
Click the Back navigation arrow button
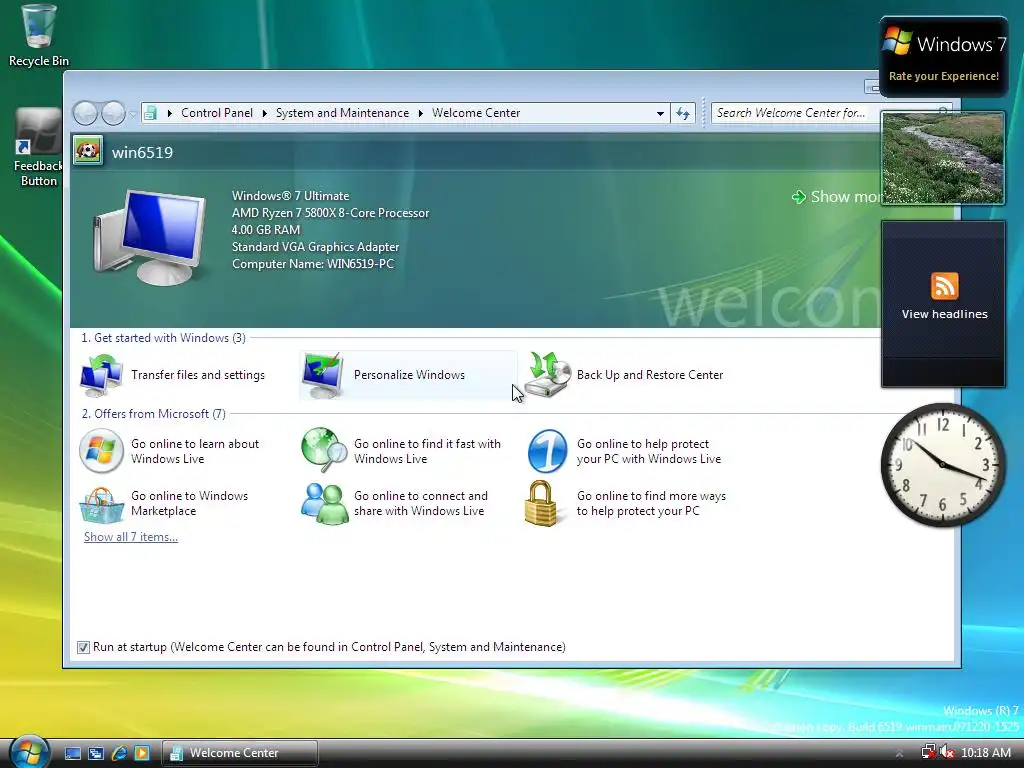(x=86, y=113)
